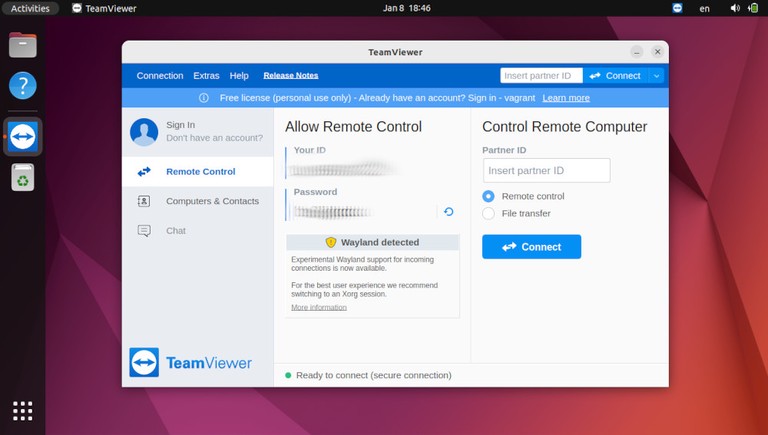Show applications grid in the dock
The image size is (768, 435).
coord(22,410)
